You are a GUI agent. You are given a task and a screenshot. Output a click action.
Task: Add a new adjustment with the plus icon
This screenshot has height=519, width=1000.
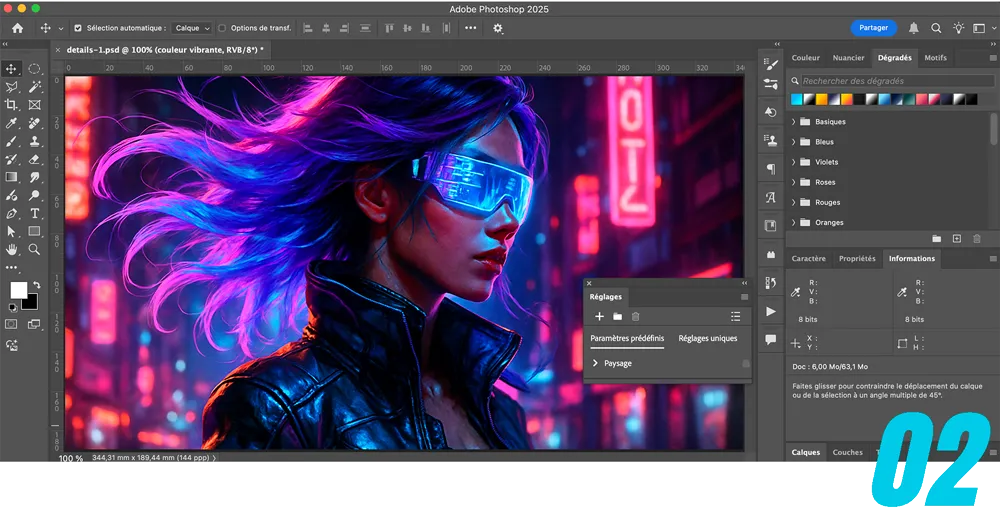point(599,316)
